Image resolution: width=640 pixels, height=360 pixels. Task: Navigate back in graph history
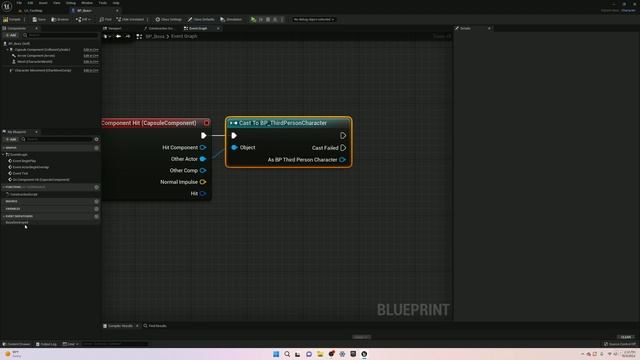click(118, 36)
